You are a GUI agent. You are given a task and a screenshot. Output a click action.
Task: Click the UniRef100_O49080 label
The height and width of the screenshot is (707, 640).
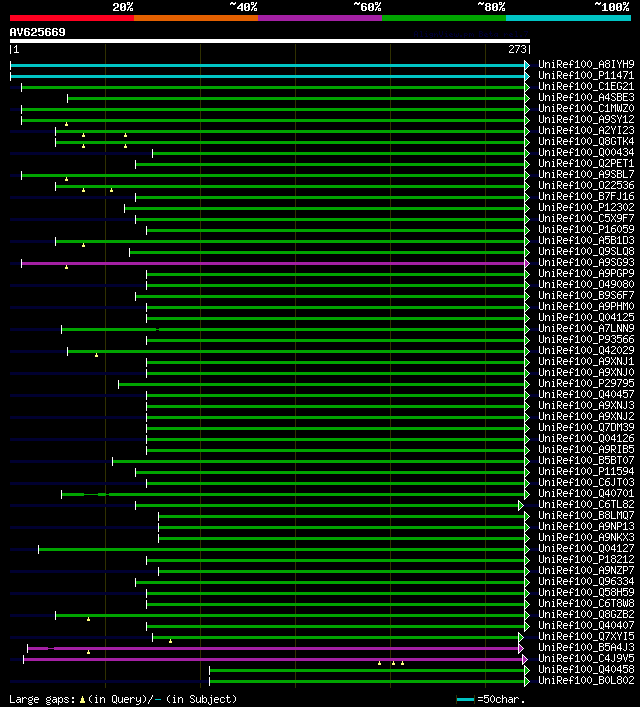pos(586,284)
